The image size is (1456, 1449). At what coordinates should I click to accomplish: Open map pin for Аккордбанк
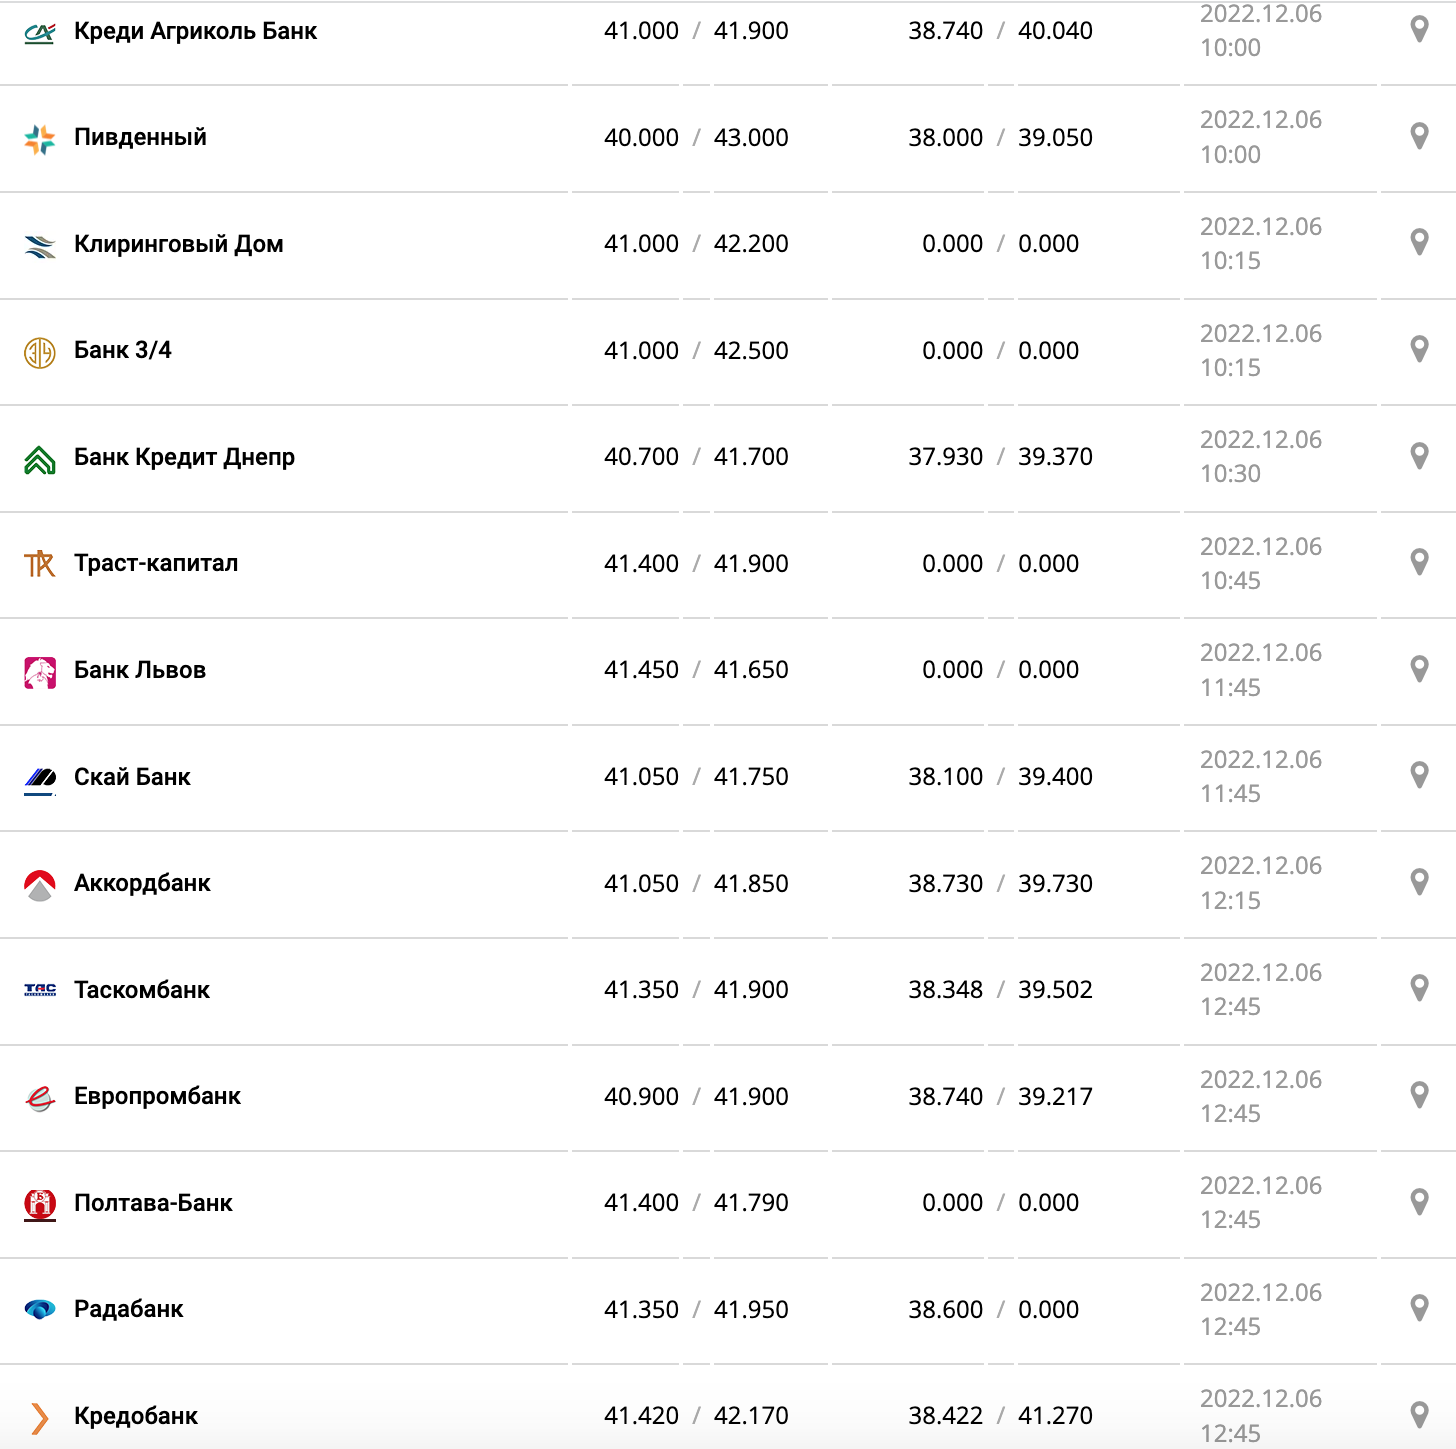point(1419,882)
